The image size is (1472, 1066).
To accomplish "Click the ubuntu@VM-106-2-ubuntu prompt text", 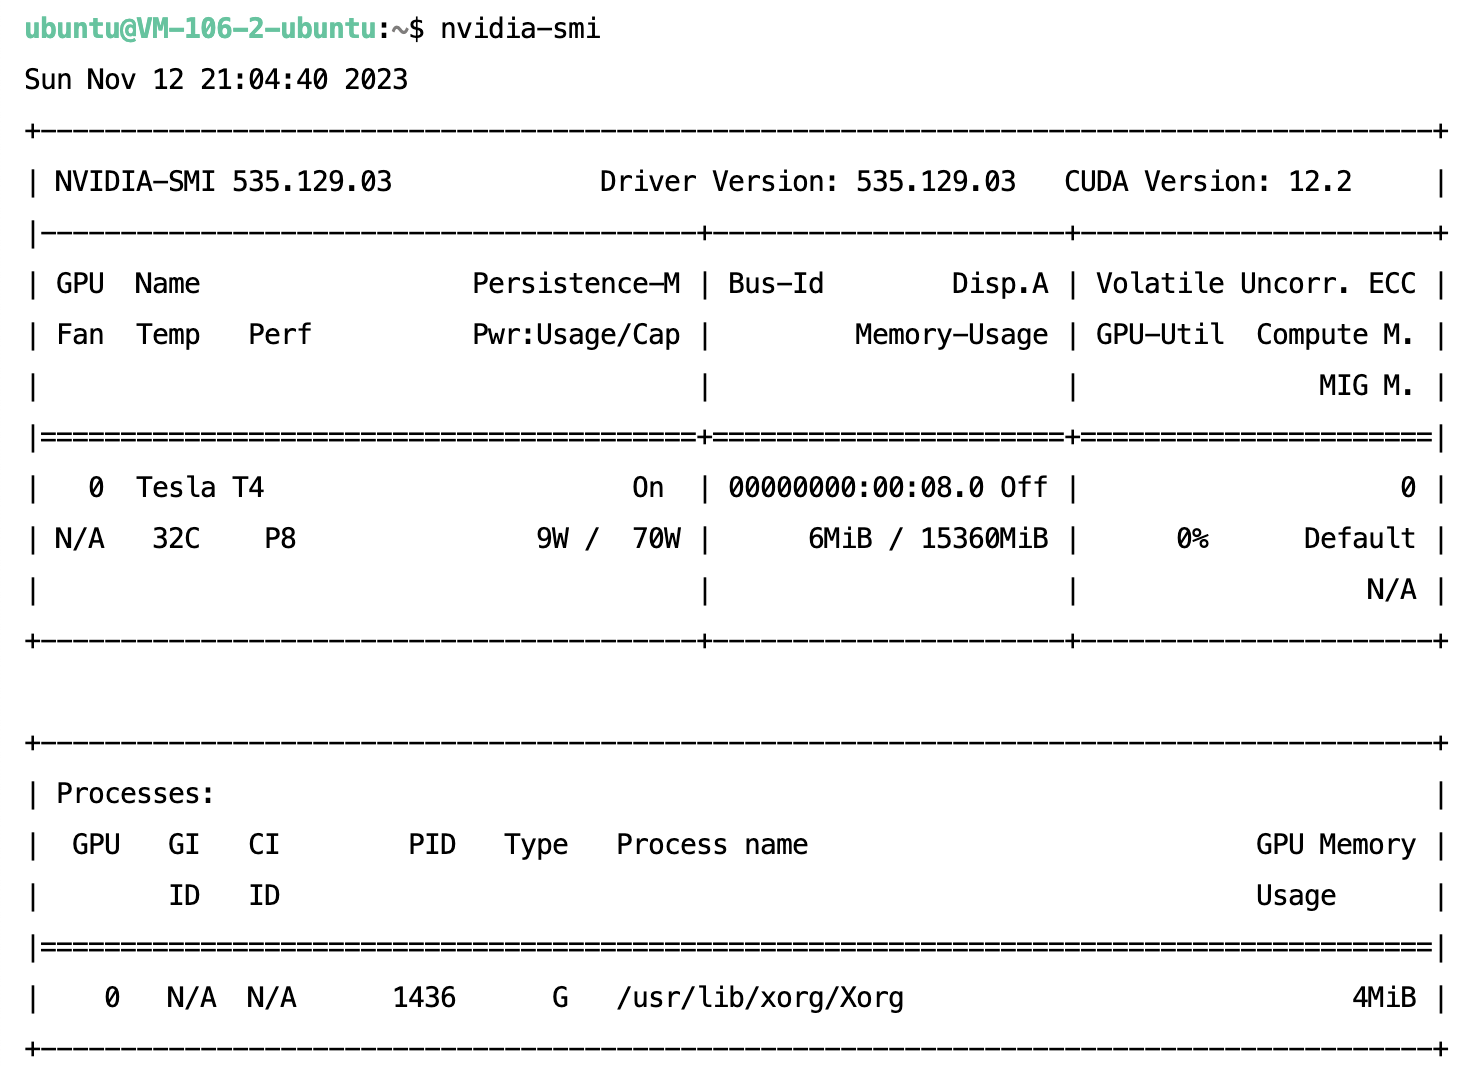I will coord(200,28).
